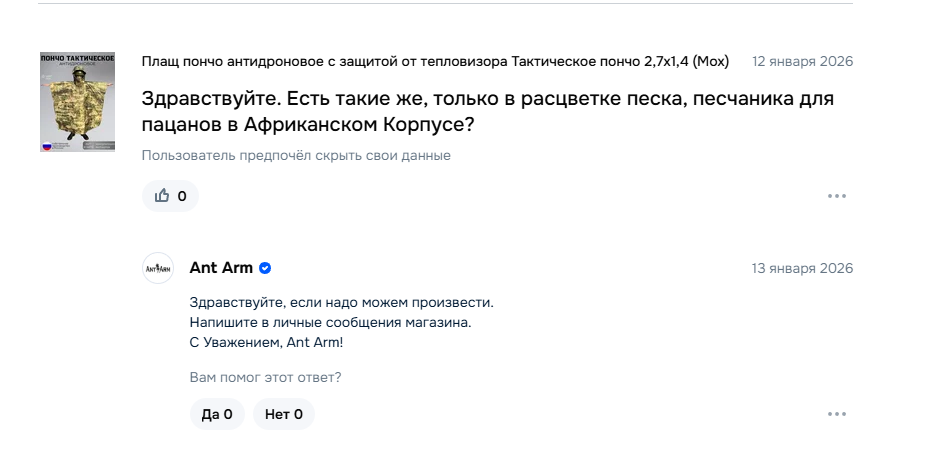Click the 'Вам помог этот ответ?' prompt
Screen dimensions: 945x475
[x=265, y=378]
